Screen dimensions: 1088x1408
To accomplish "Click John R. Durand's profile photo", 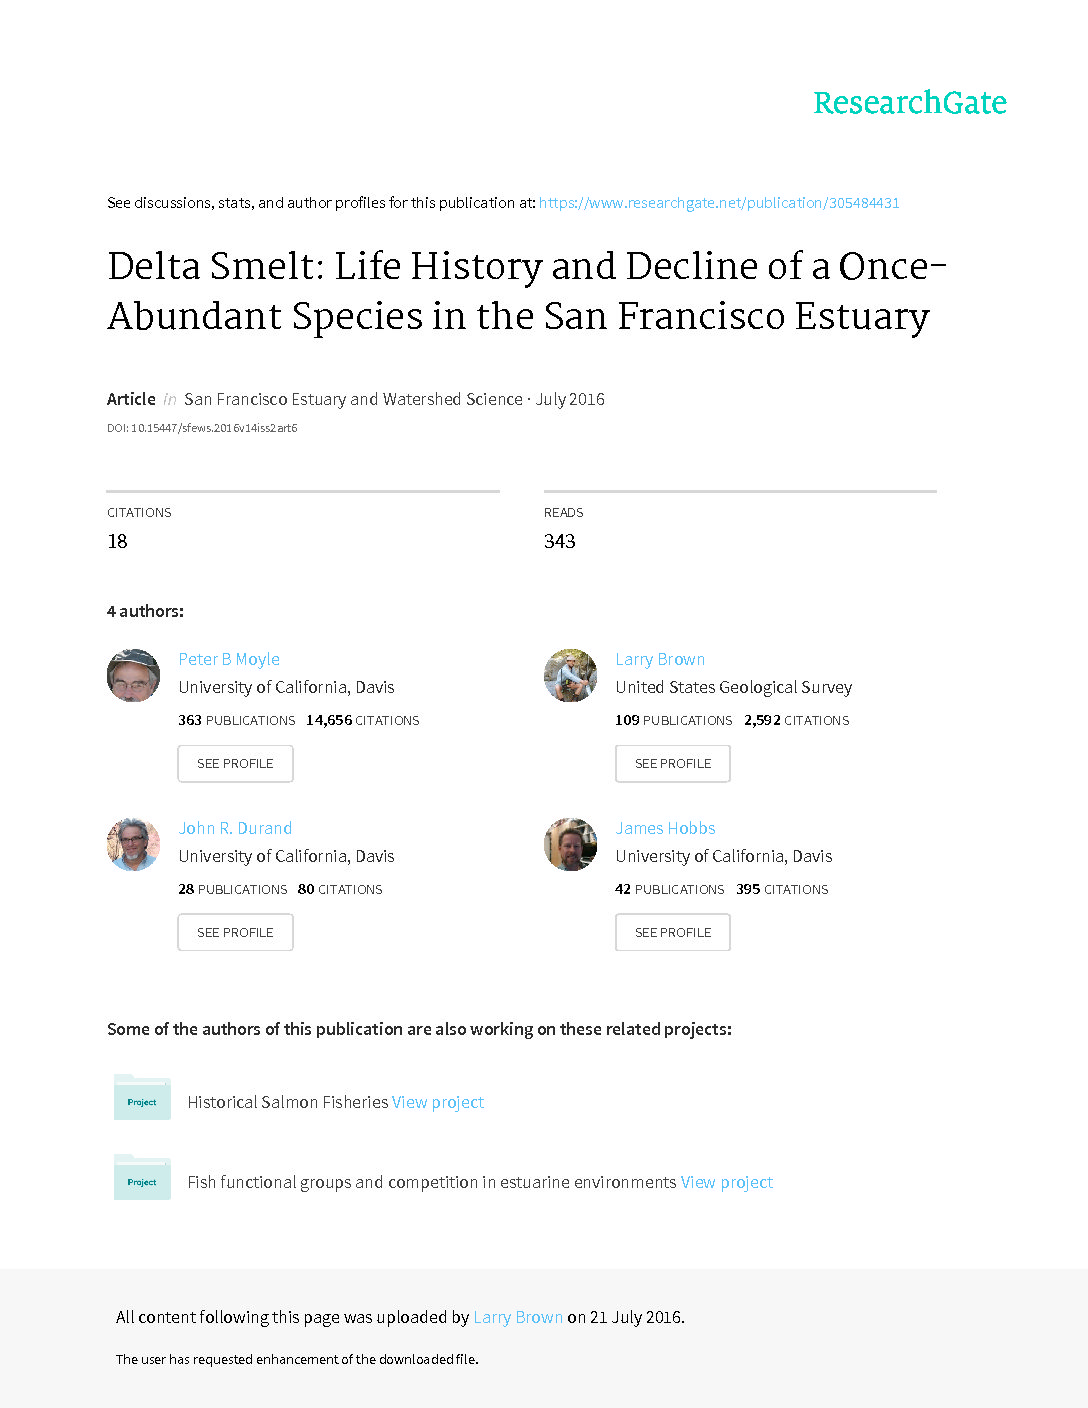I will pos(133,844).
